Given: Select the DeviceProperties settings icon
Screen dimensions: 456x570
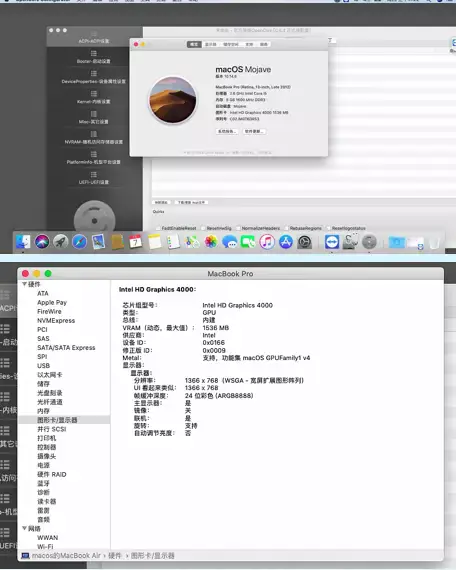Looking at the screenshot, I should pyautogui.click(x=94, y=74).
